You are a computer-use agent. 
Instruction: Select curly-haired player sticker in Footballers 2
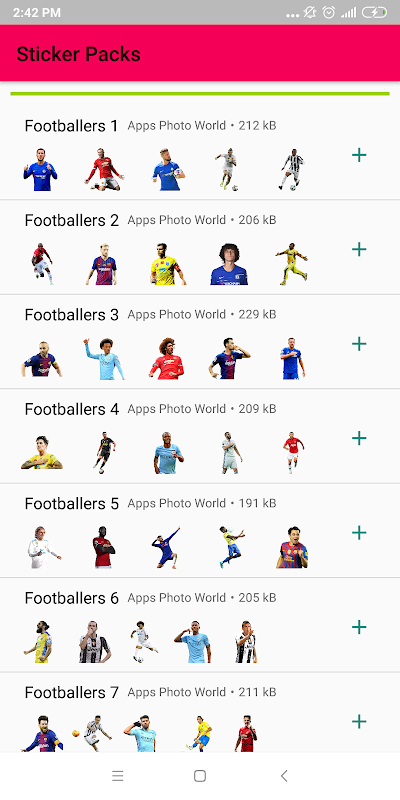pyautogui.click(x=229, y=264)
